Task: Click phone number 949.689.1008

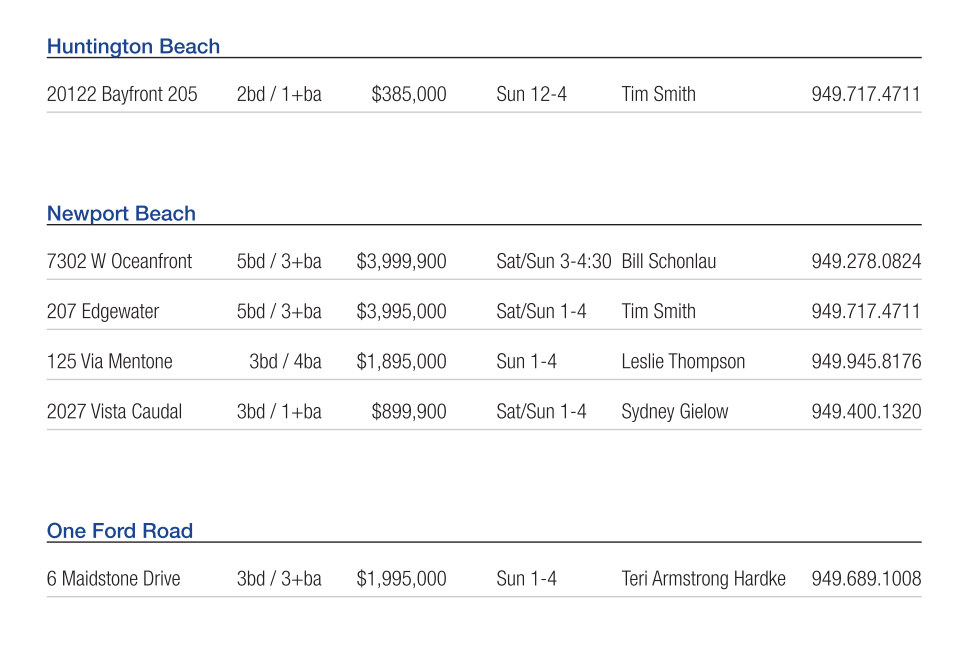Action: [866, 578]
